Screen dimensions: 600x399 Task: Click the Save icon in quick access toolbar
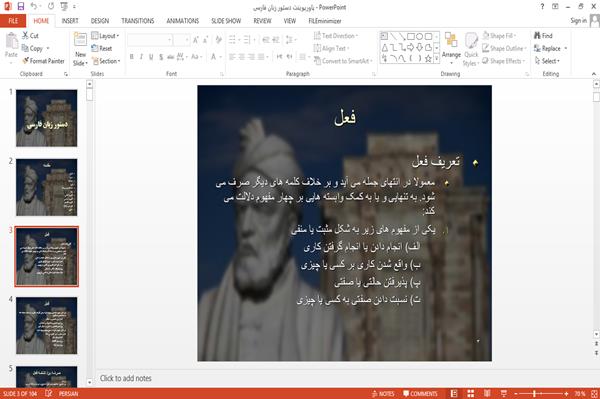point(21,6)
